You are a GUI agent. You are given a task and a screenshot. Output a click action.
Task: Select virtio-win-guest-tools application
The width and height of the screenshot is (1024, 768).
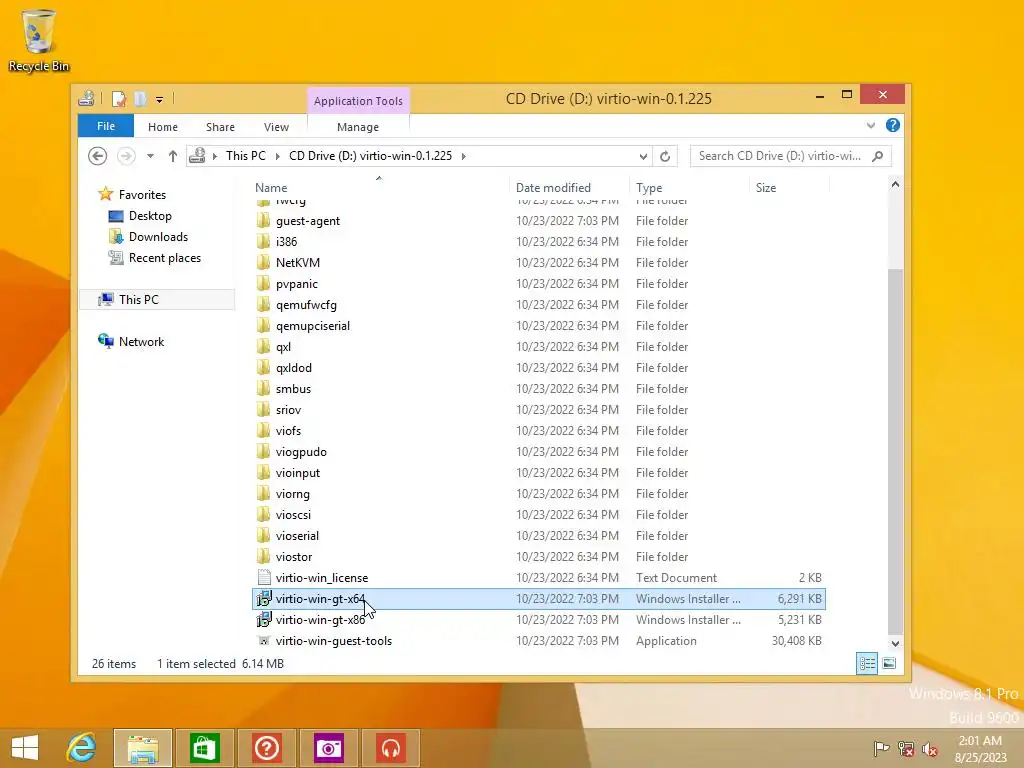(x=334, y=641)
